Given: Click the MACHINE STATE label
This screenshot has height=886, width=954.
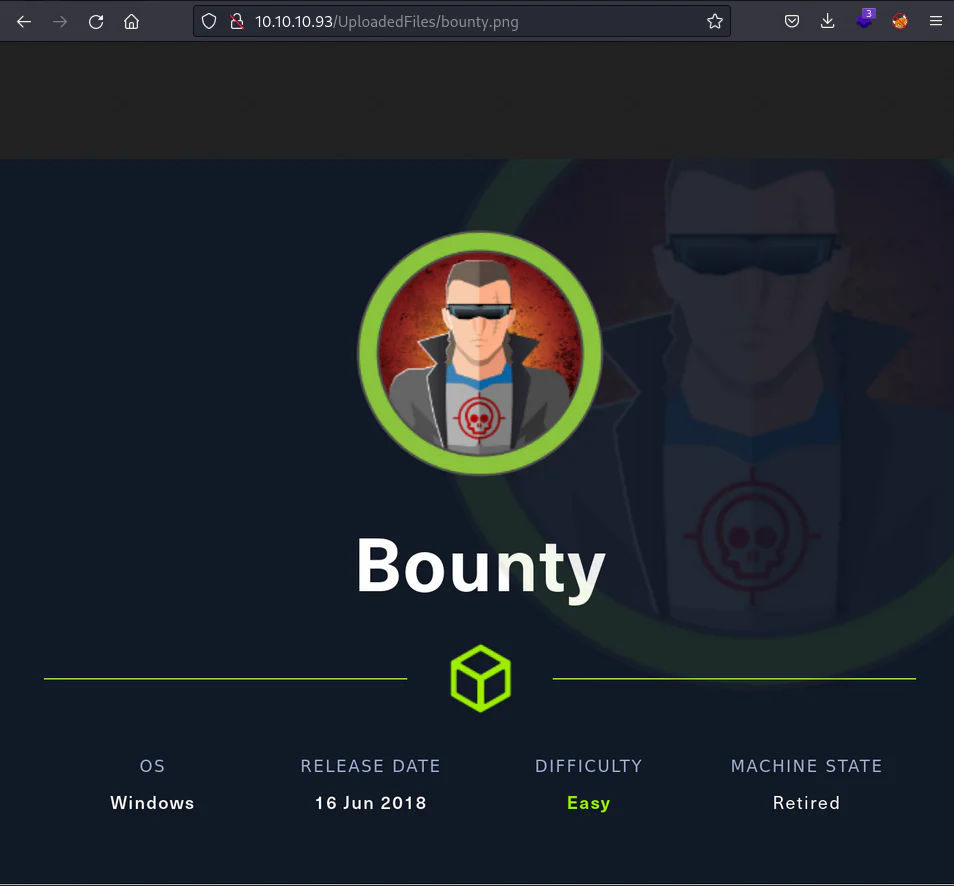Looking at the screenshot, I should point(806,766).
